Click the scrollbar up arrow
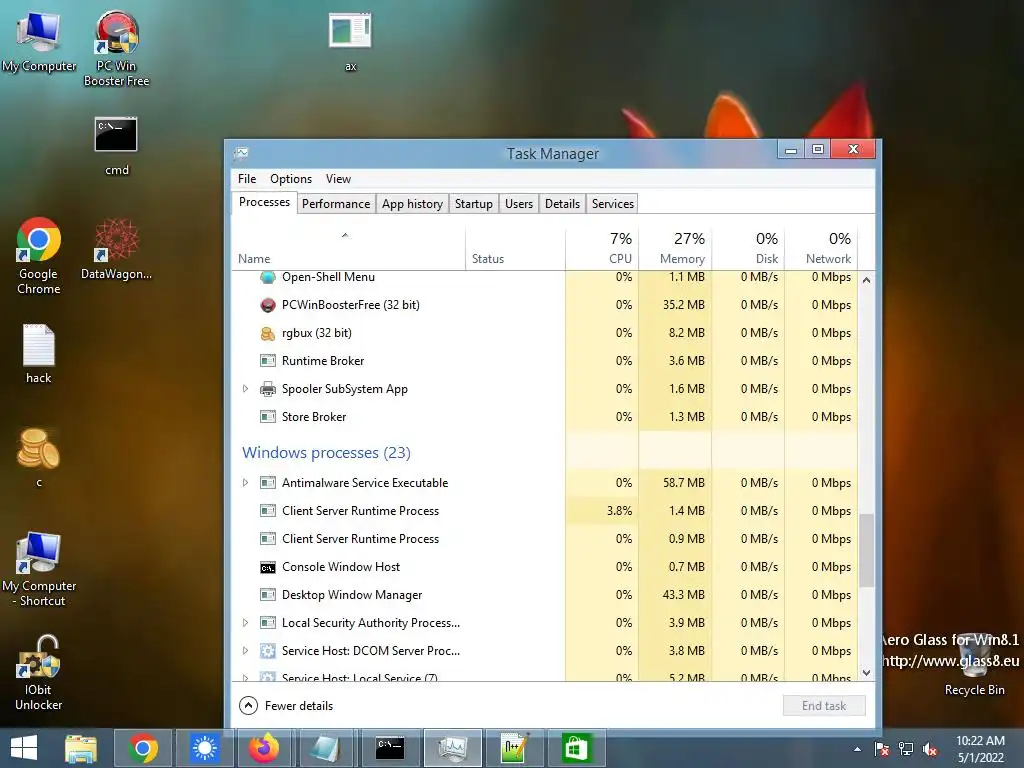 coord(867,280)
